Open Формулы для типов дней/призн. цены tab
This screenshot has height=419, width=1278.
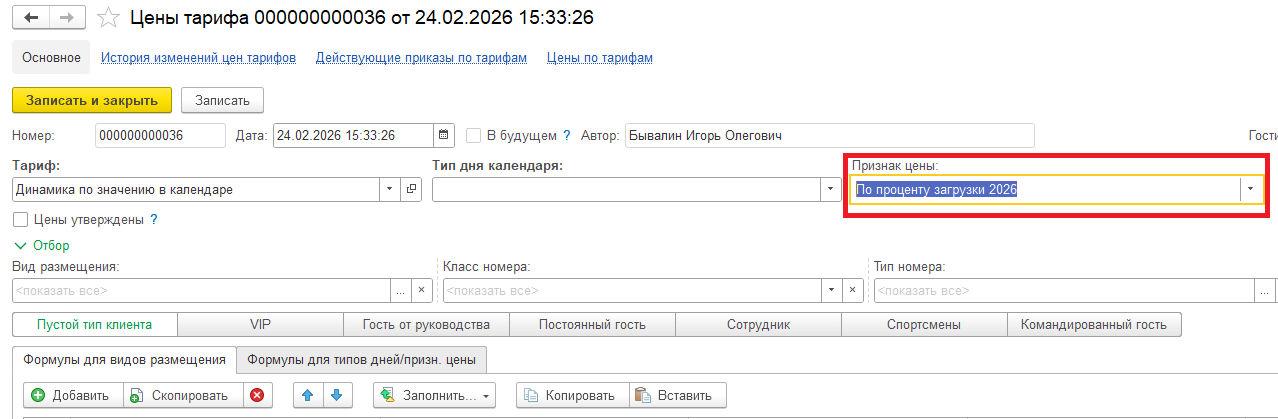[x=362, y=359]
